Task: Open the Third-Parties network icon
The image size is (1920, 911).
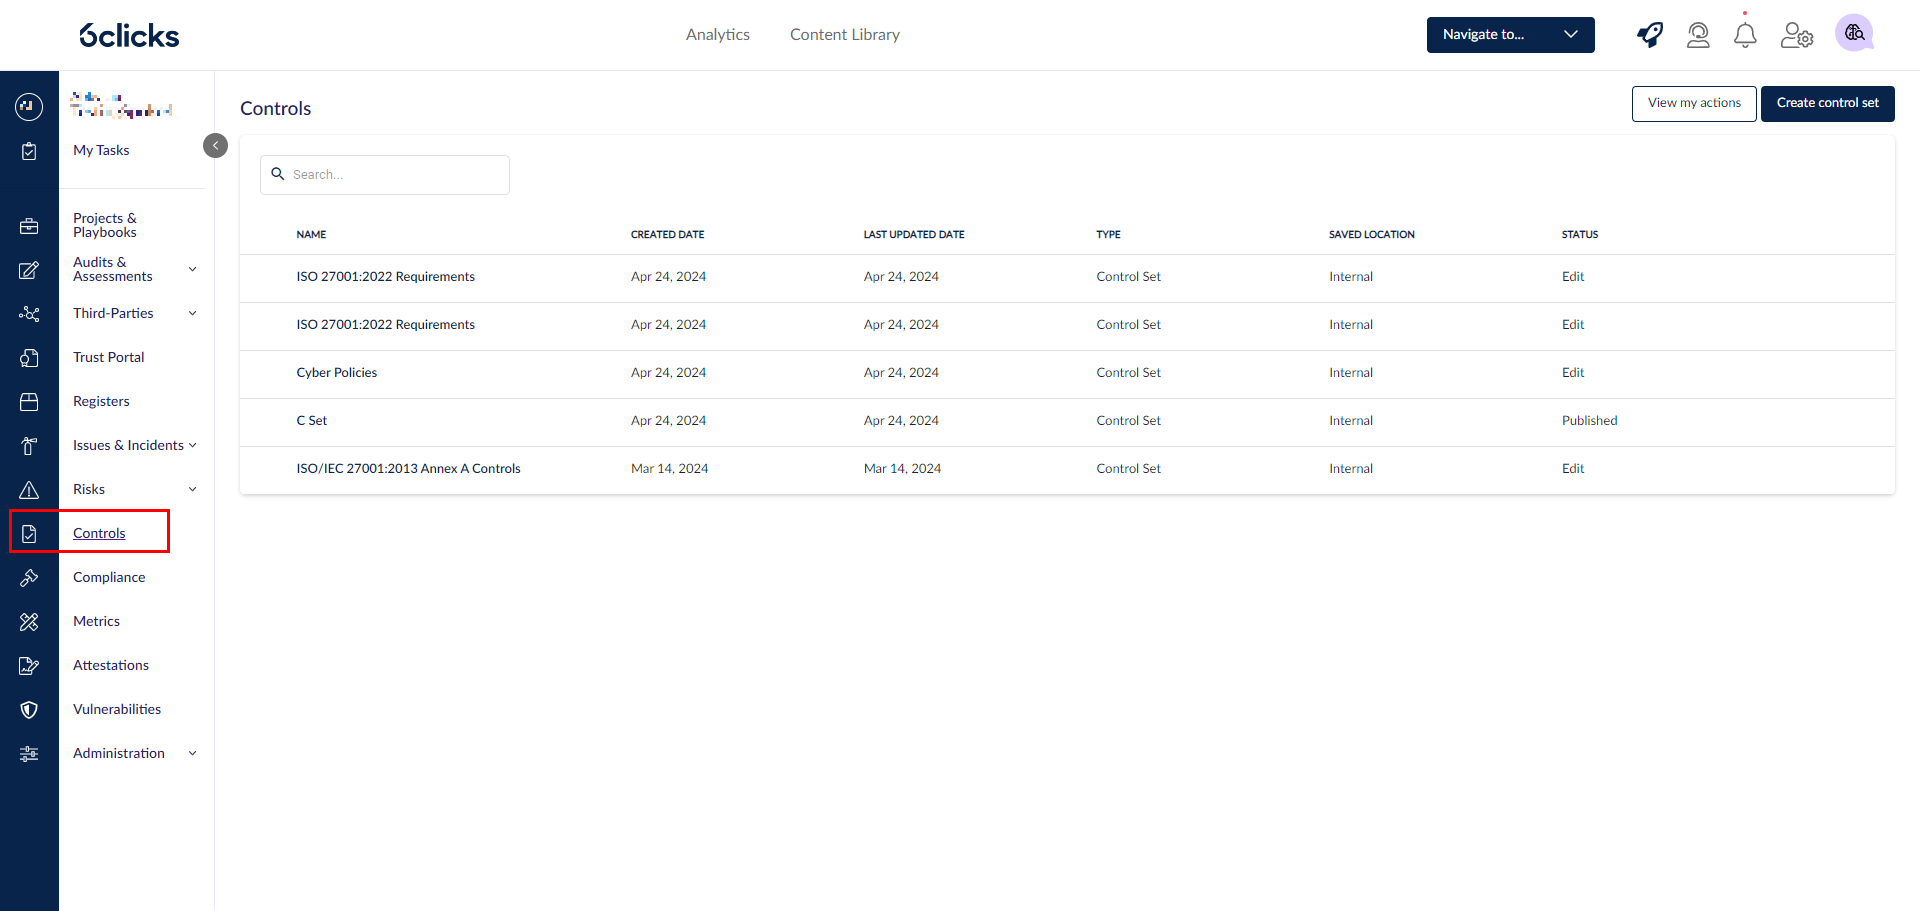Action: (29, 314)
